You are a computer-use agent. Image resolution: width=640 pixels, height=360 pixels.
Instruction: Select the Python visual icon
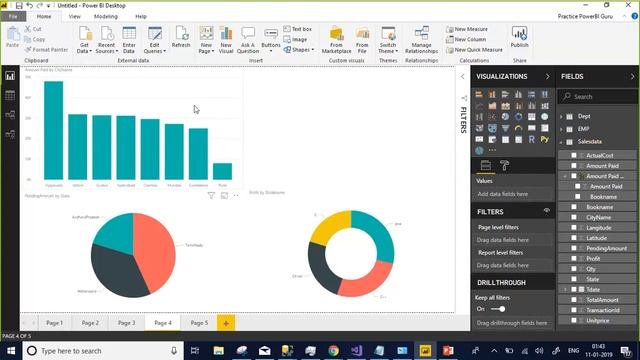544,140
